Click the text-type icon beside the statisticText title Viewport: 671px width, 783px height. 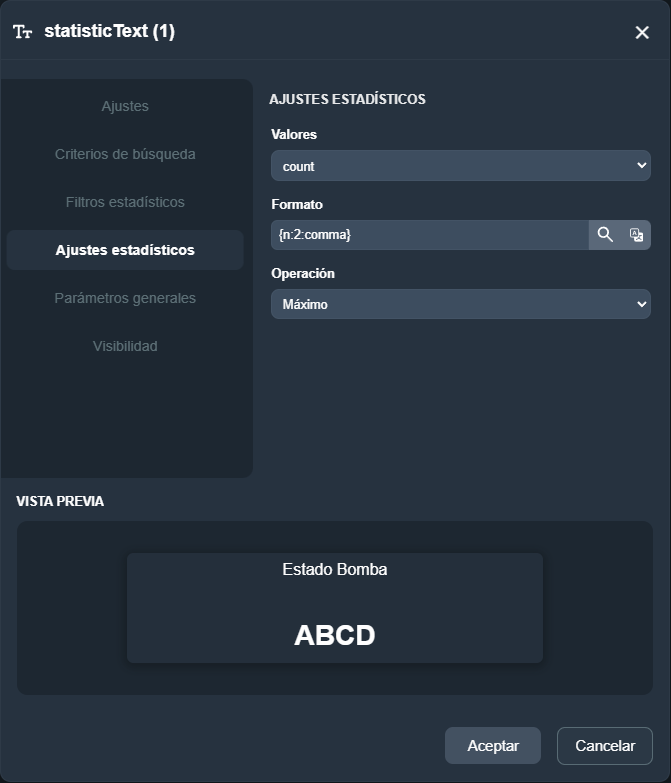22,32
